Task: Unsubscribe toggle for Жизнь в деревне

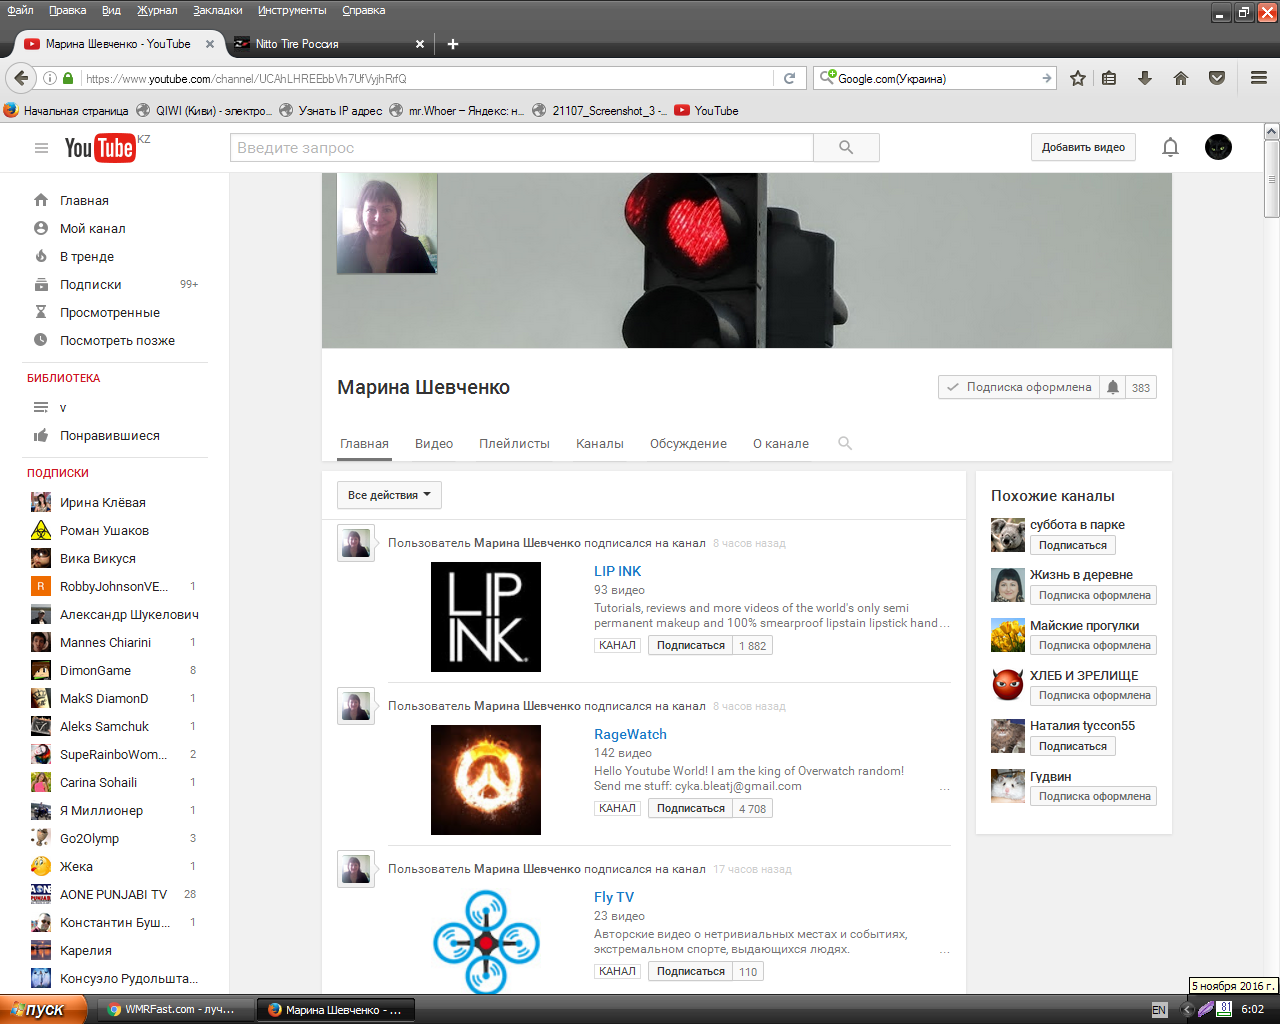Action: (x=1094, y=595)
